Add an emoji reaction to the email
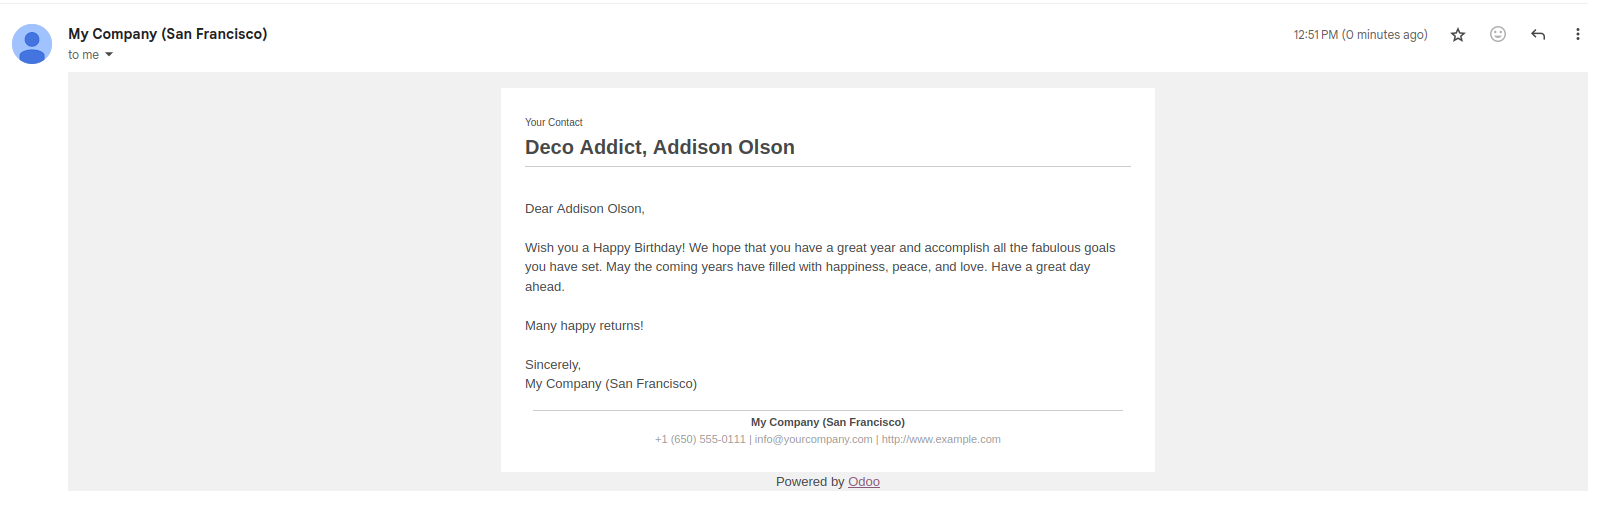 (x=1498, y=34)
